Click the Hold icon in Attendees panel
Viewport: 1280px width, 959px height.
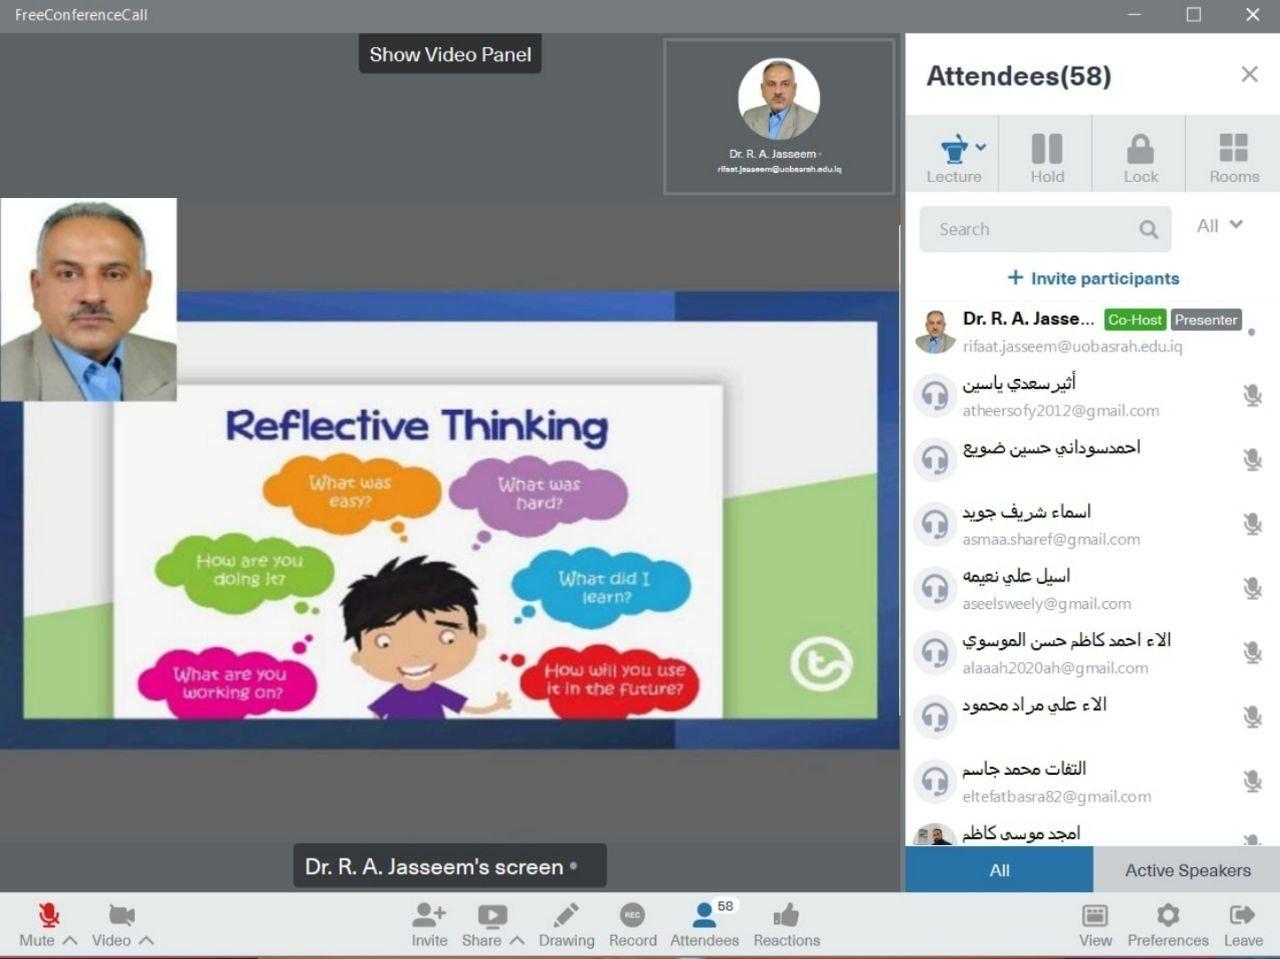pyautogui.click(x=1047, y=150)
